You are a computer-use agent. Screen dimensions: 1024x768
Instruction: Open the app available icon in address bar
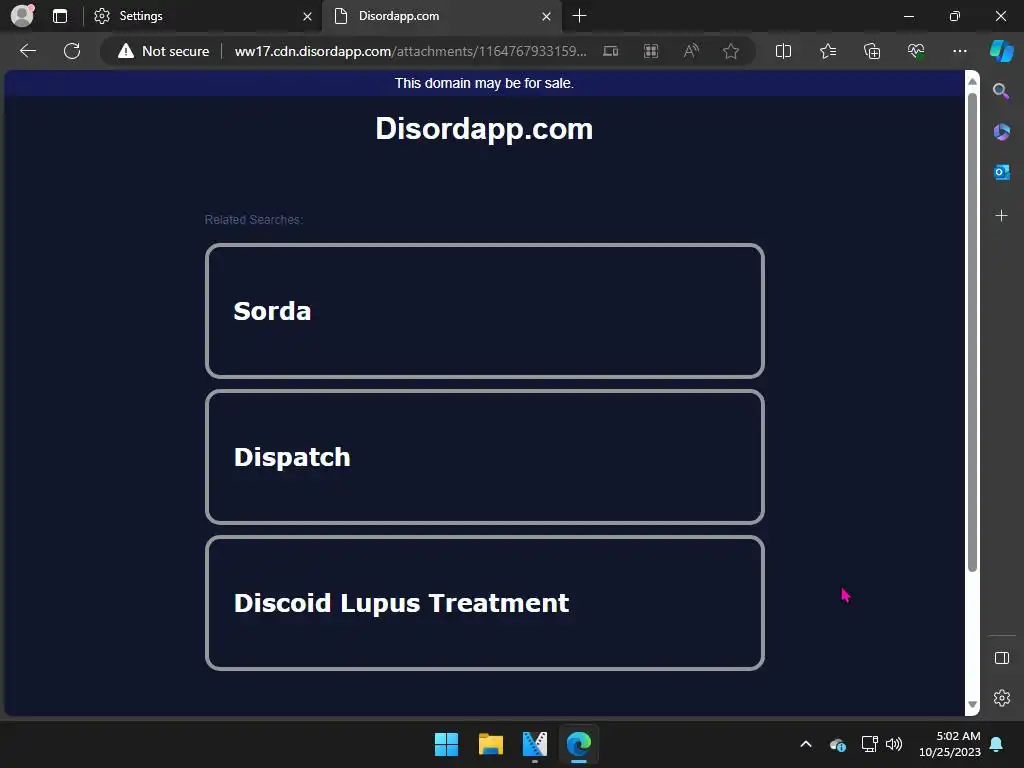tap(611, 51)
